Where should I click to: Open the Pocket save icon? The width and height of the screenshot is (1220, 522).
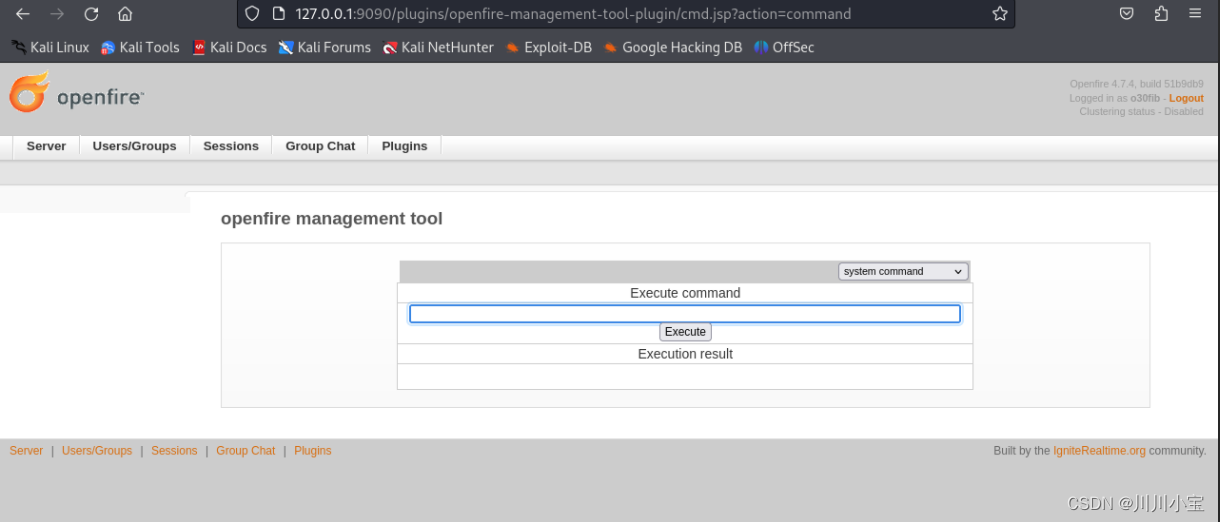1126,14
